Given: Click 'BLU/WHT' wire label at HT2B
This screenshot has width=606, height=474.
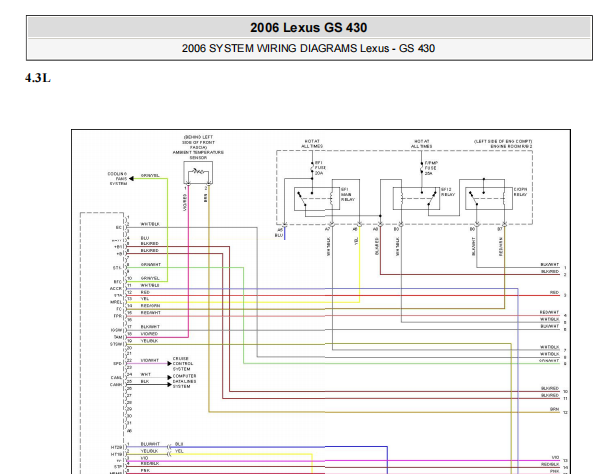Looking at the screenshot, I should click(150, 444).
